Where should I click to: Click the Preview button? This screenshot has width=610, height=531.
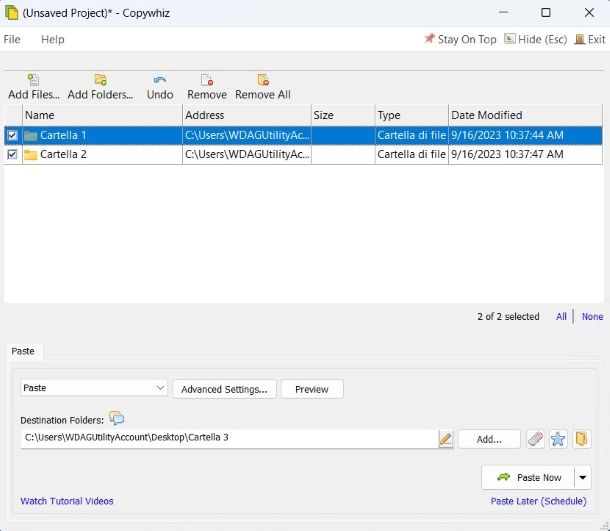(x=312, y=389)
